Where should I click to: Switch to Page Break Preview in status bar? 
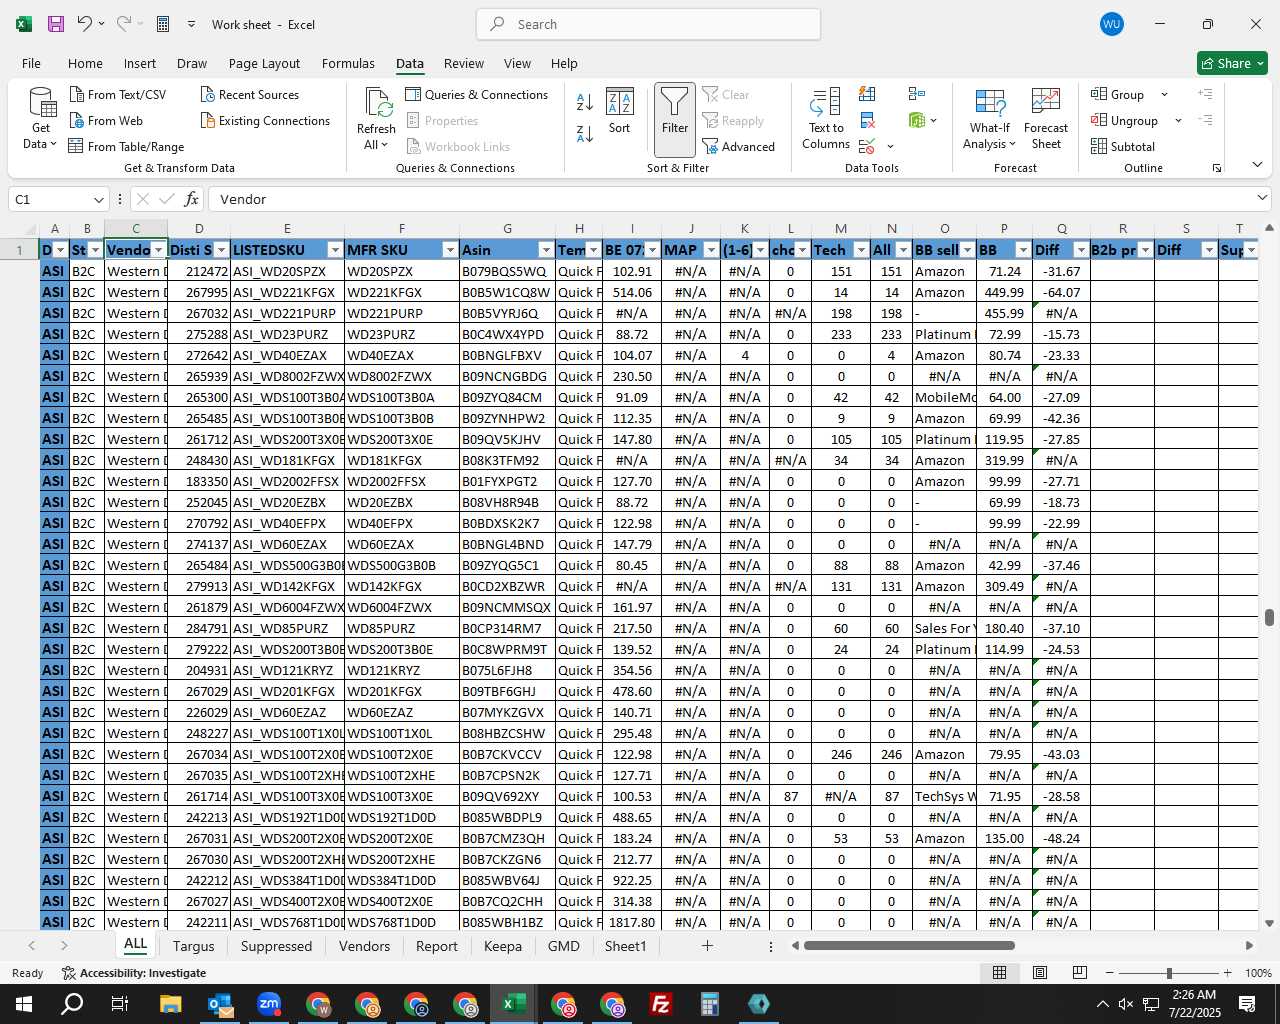[x=1080, y=973]
